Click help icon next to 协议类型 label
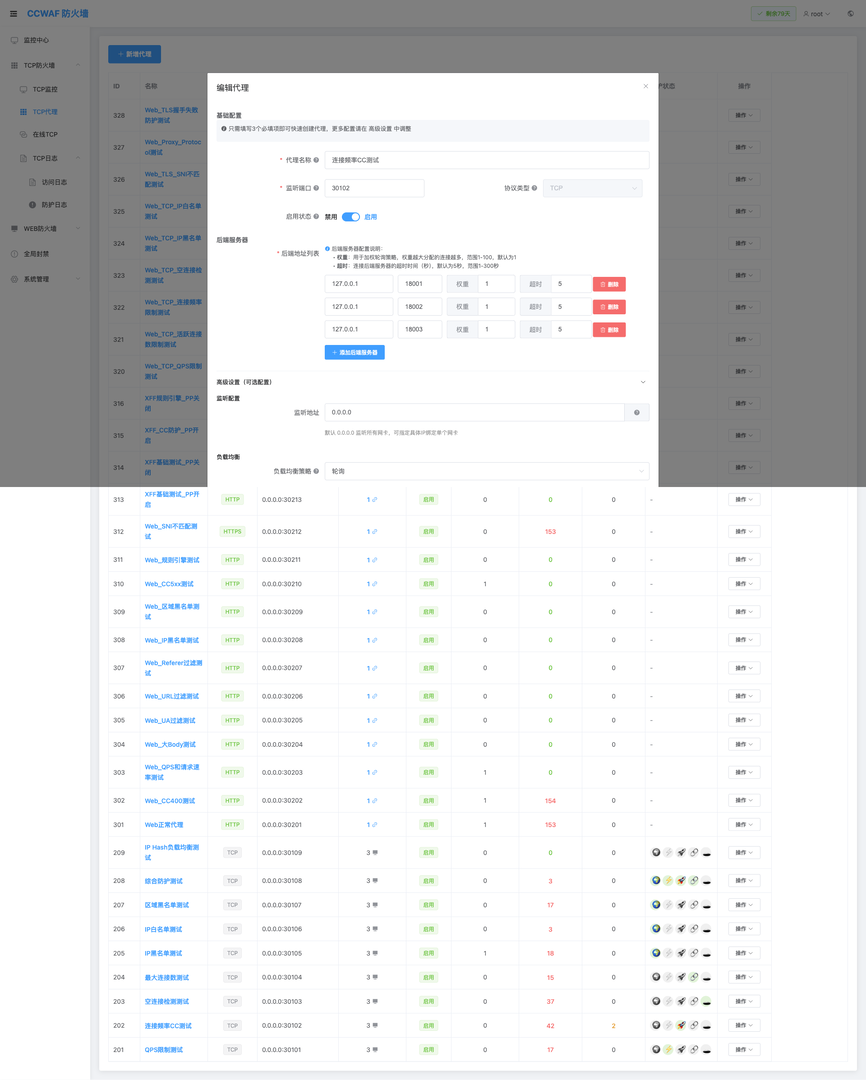The width and height of the screenshot is (866, 1080). (x=535, y=188)
